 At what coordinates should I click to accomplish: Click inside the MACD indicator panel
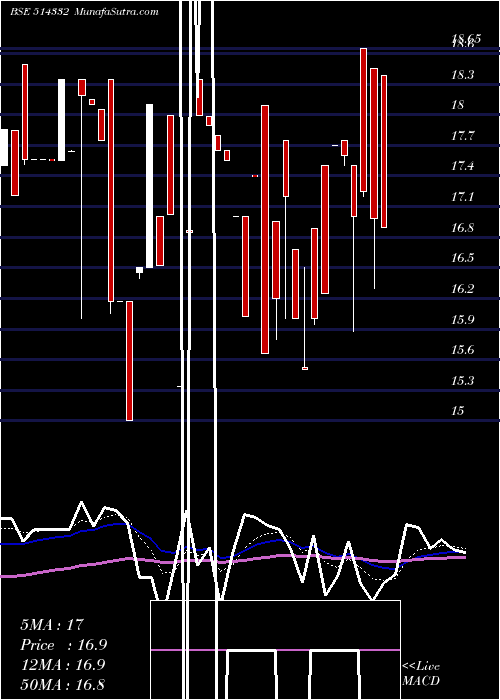275,650
